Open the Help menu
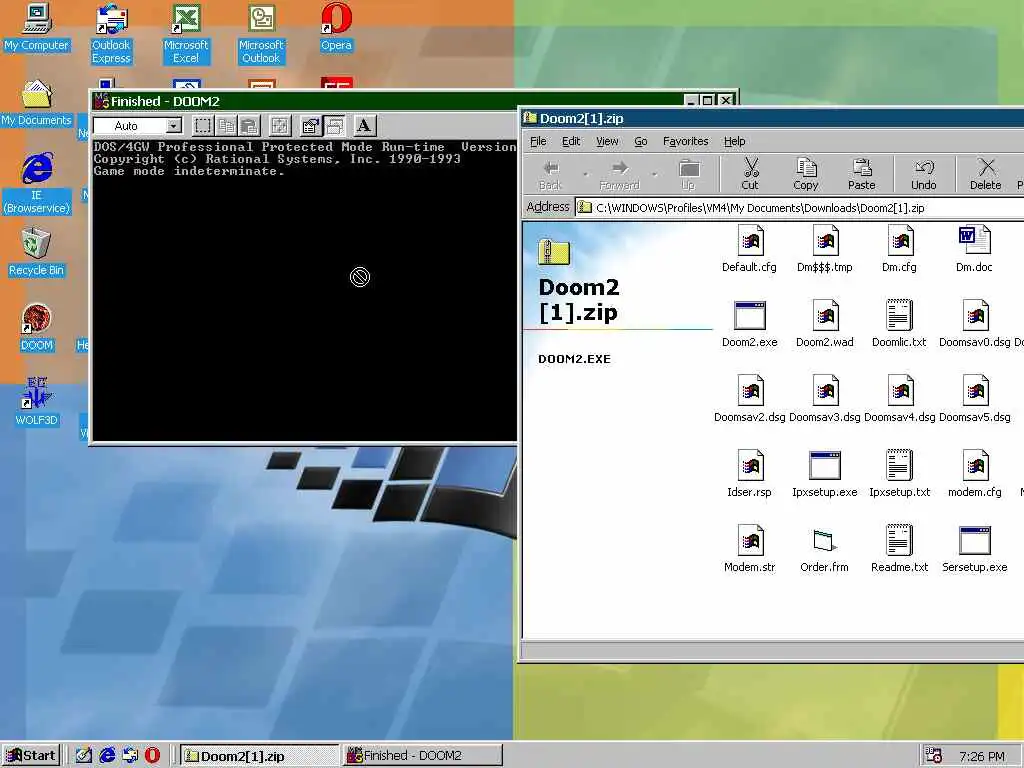This screenshot has width=1024, height=768. point(734,141)
